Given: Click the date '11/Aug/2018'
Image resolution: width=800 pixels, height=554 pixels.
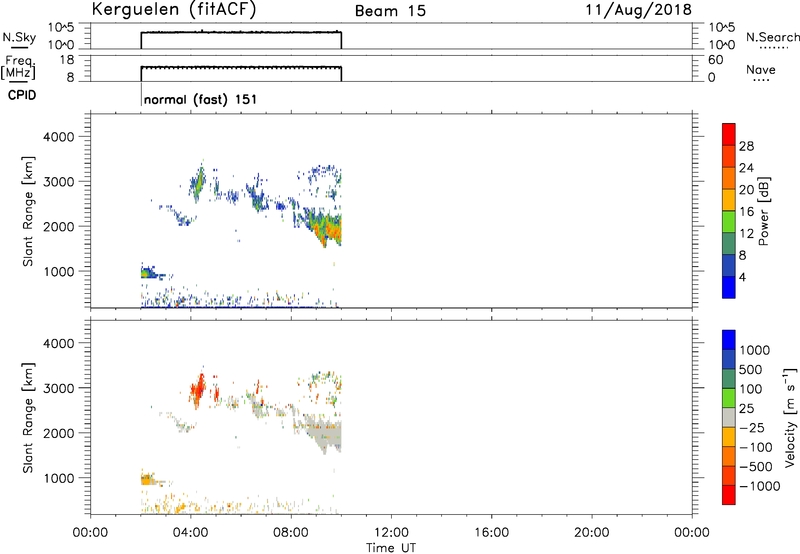Looking at the screenshot, I should tap(638, 10).
